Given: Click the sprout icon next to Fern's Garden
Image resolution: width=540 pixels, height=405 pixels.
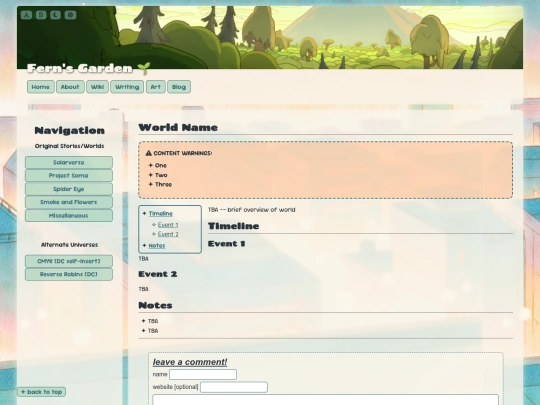Looking at the screenshot, I should pos(144,68).
